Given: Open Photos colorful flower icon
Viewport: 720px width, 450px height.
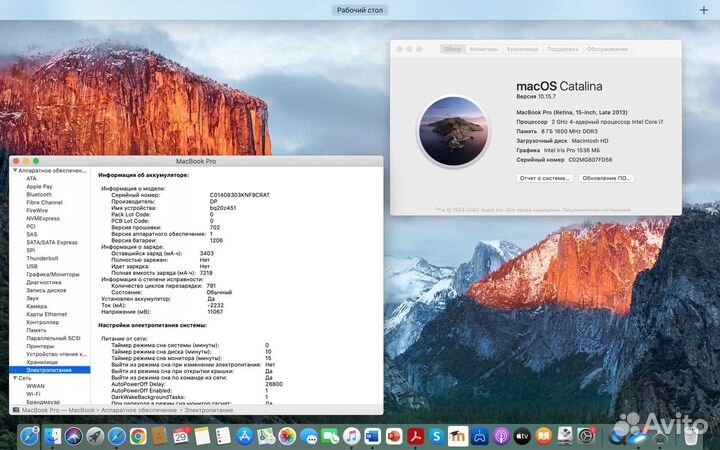Looking at the screenshot, I should [x=287, y=436].
